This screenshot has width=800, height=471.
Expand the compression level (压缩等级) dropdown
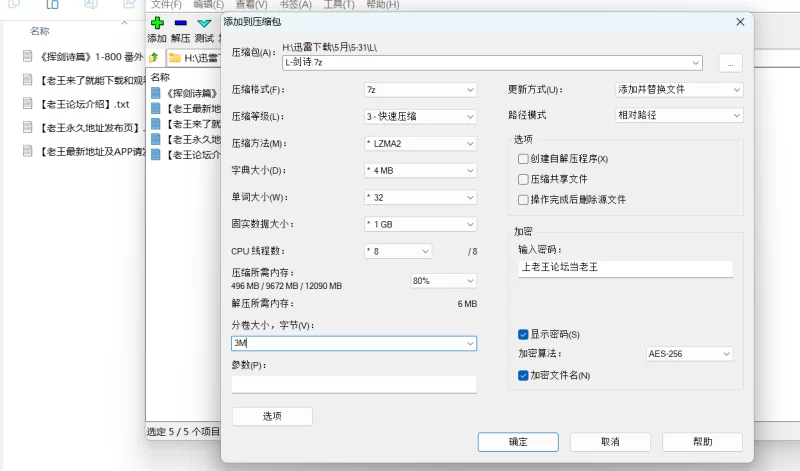(420, 116)
